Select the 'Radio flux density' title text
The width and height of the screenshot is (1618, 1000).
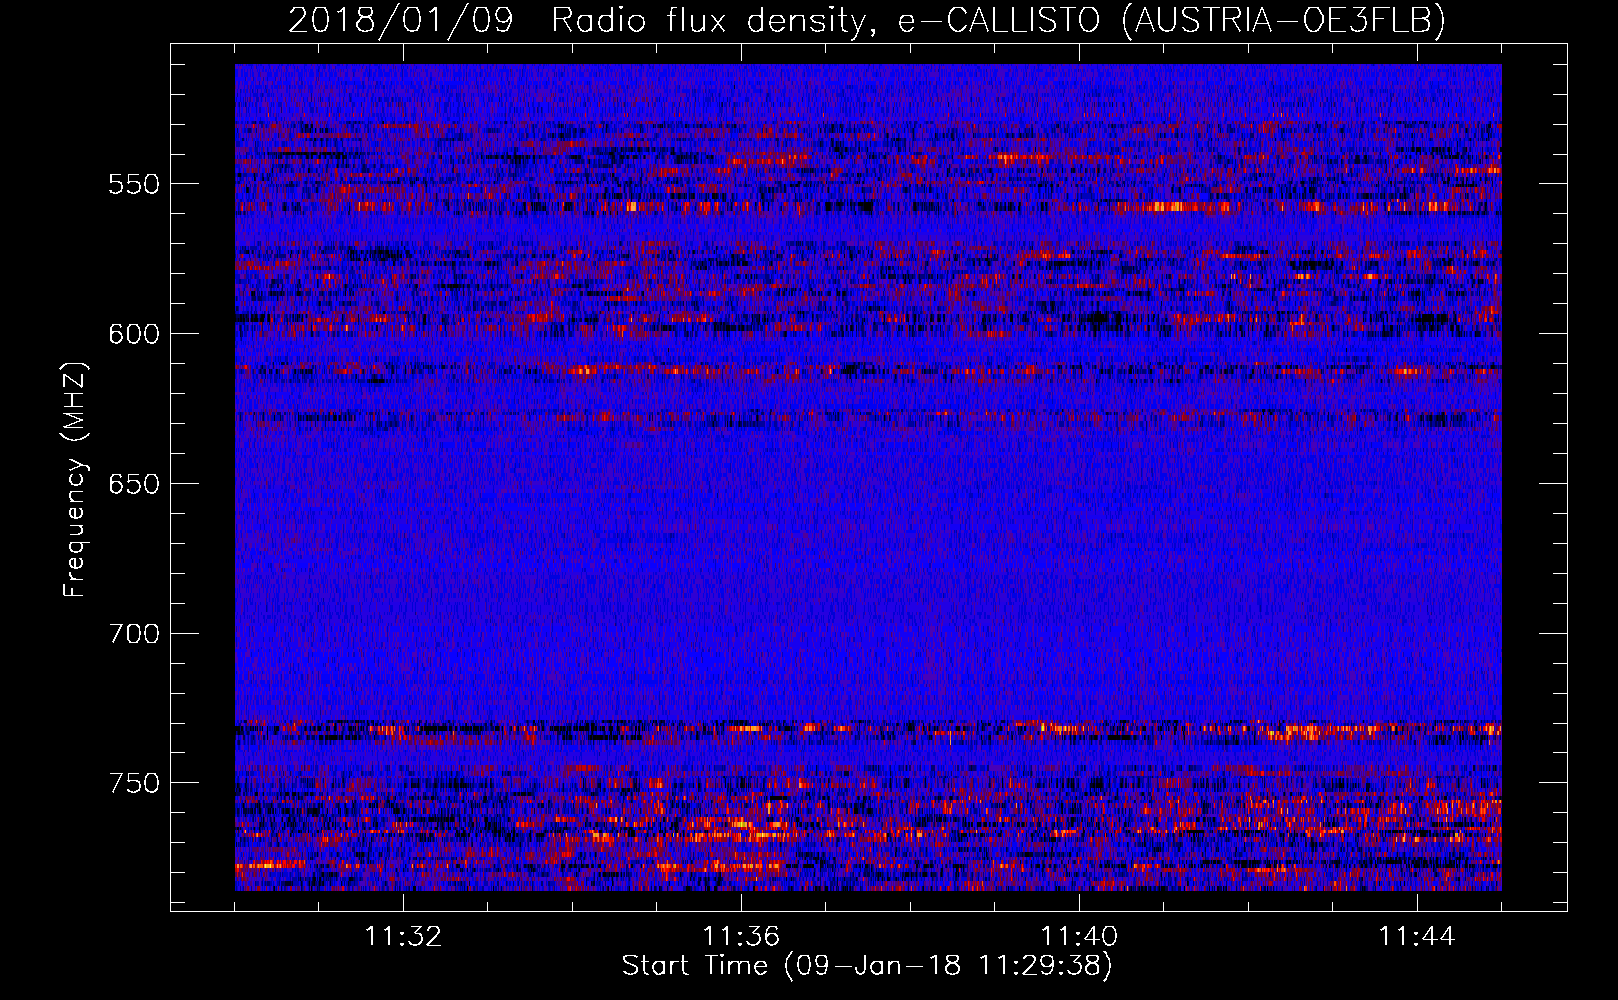pos(708,21)
